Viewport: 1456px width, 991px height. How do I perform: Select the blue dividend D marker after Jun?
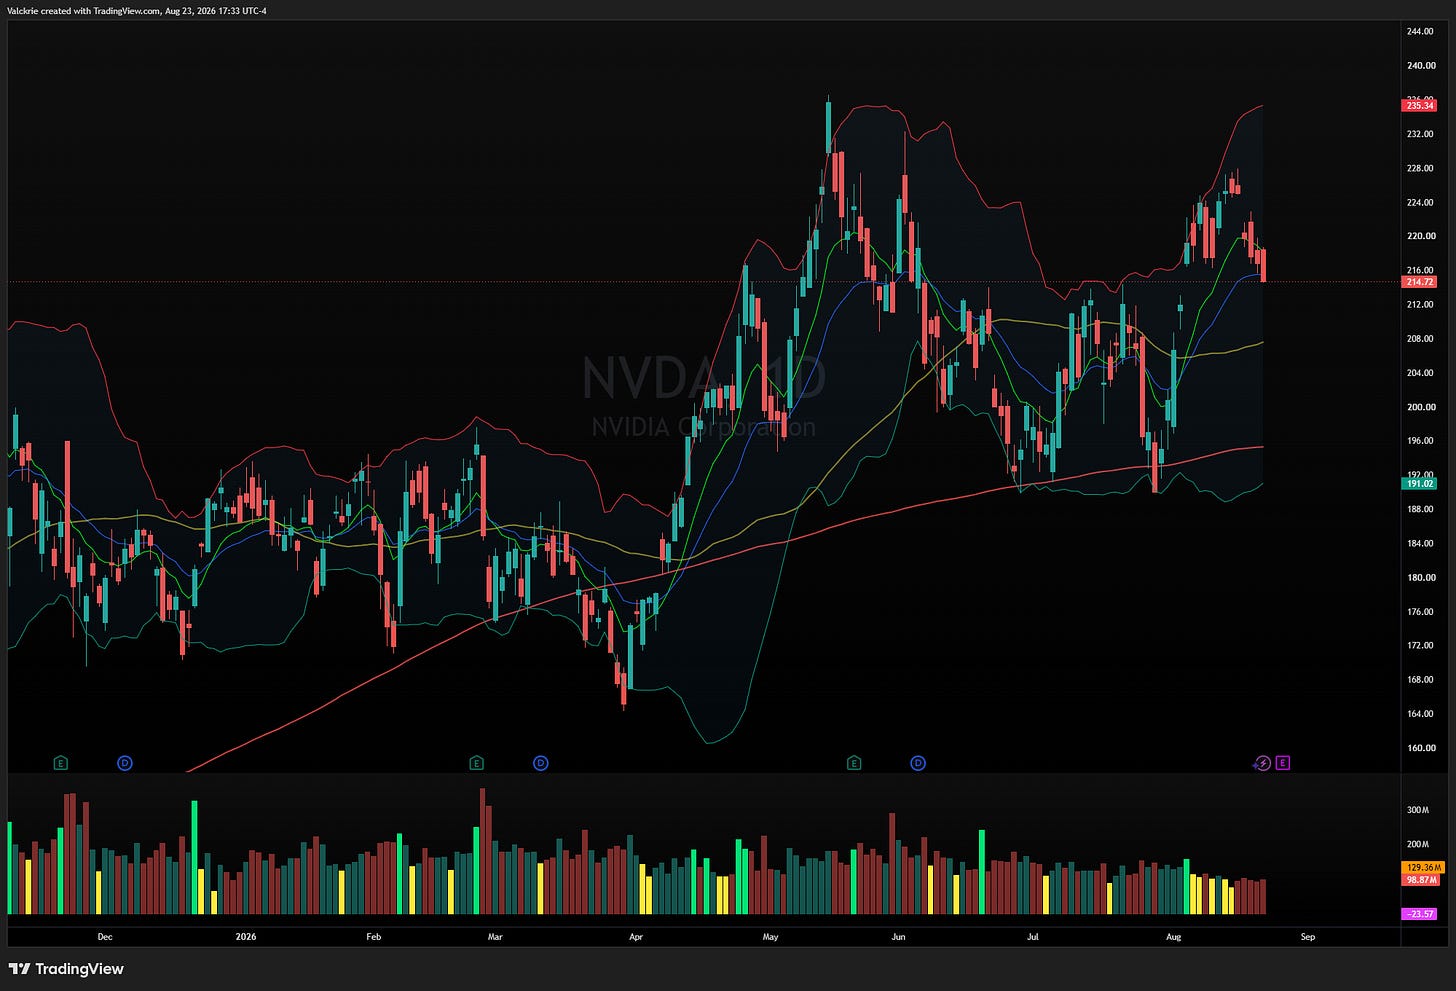pos(918,763)
